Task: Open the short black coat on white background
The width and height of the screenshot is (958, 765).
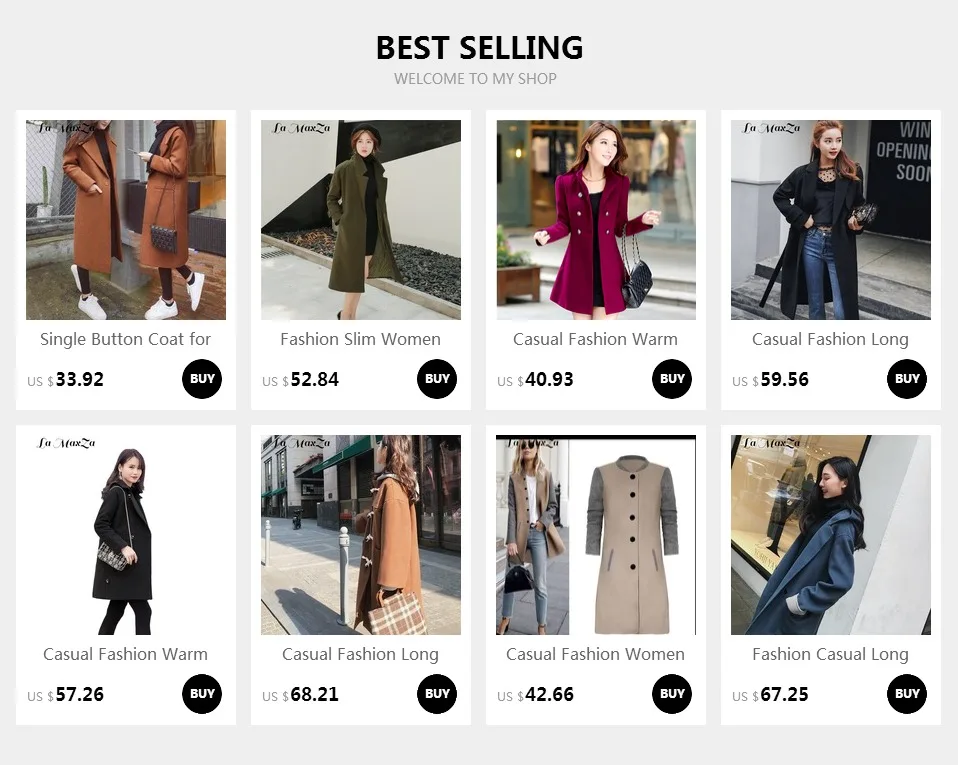Action: (126, 535)
